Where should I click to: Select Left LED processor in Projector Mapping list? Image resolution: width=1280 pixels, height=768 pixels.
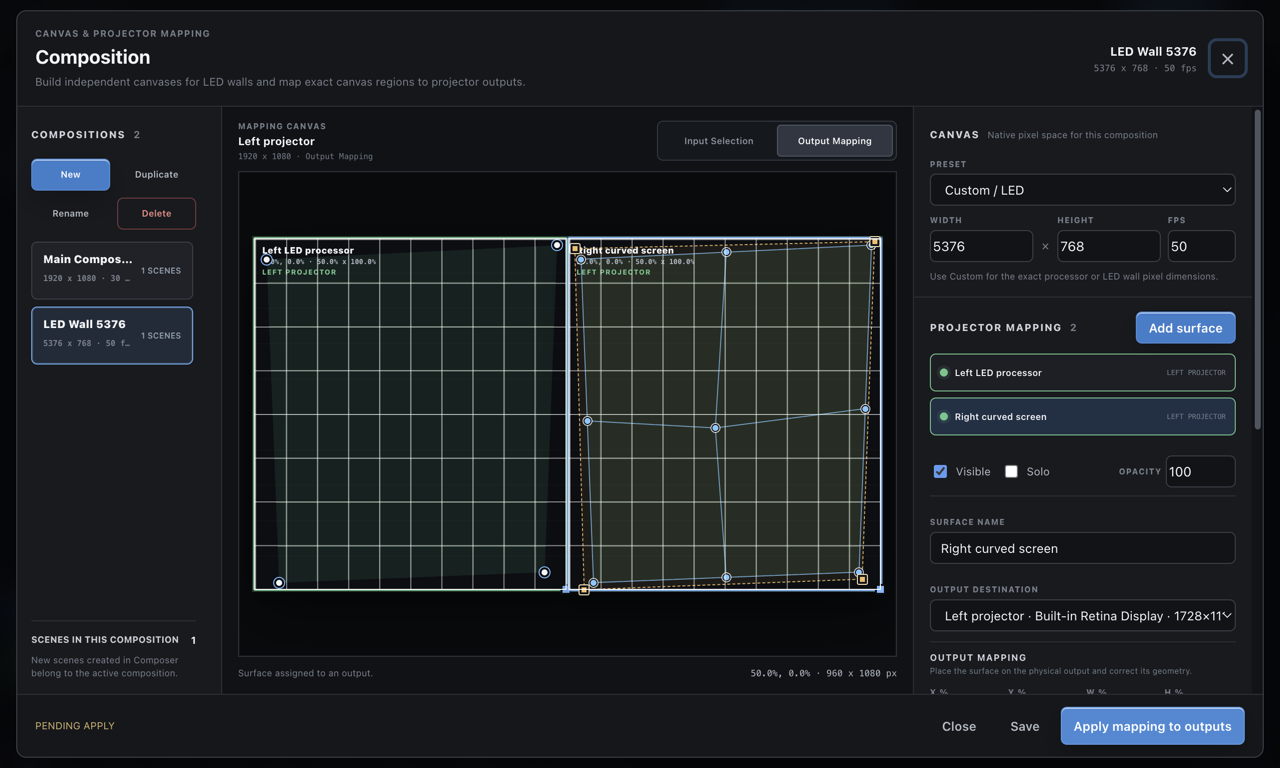coord(1082,372)
